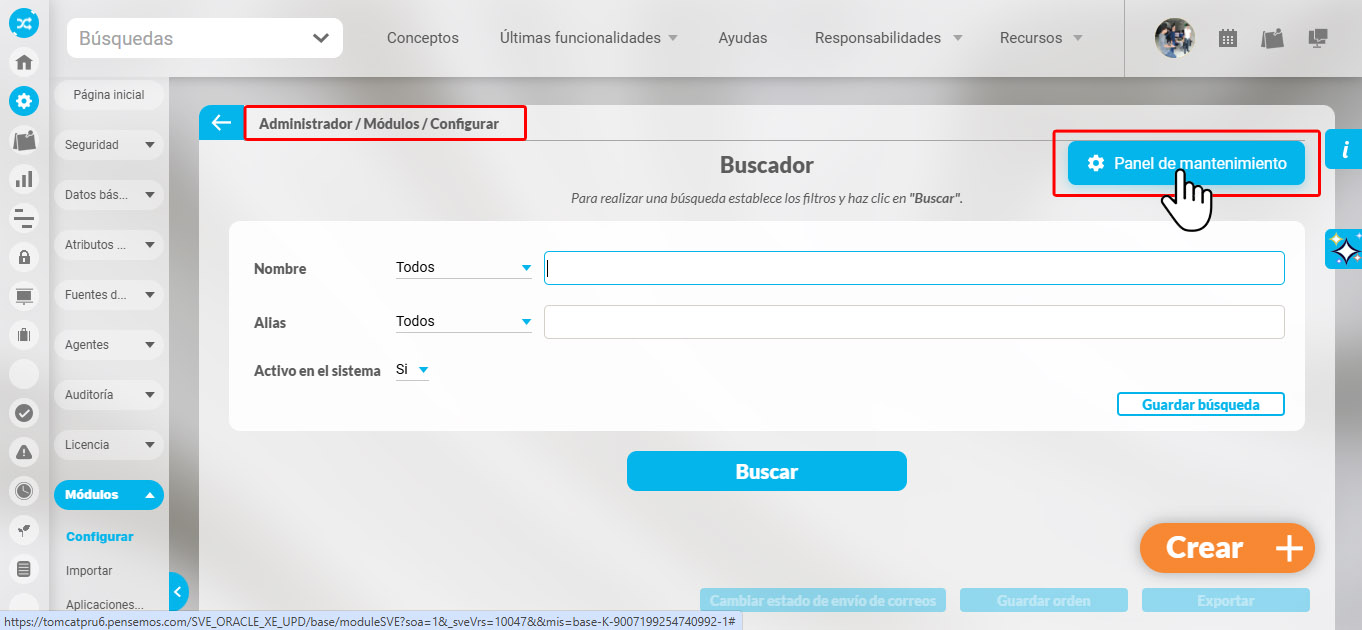Open the calendar icon in top bar
1362x630 pixels.
pyautogui.click(x=1227, y=38)
